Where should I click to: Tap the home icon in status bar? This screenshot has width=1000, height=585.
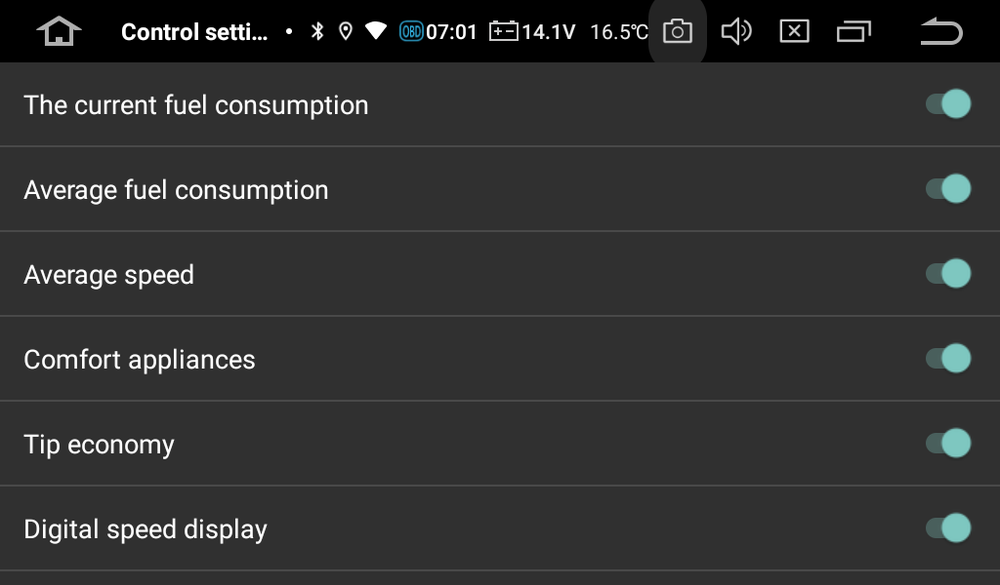click(x=59, y=31)
